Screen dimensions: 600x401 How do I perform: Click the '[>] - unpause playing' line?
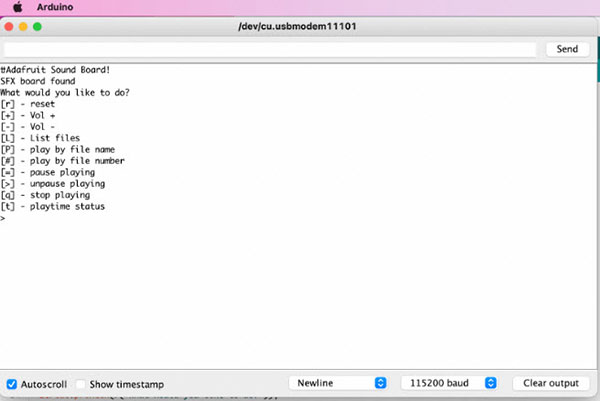click(x=52, y=184)
